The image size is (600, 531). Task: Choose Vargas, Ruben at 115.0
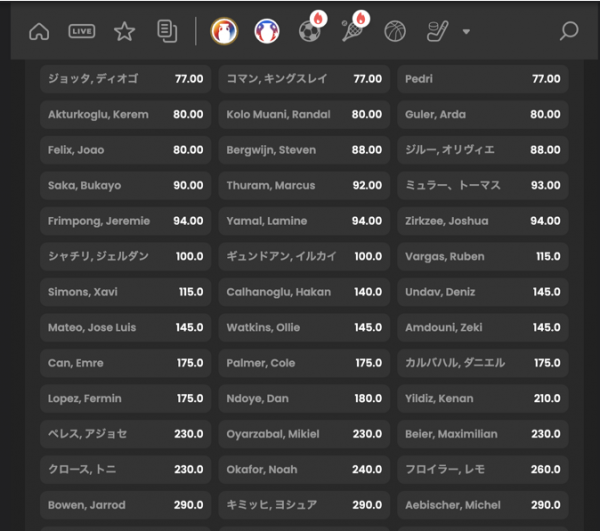(483, 256)
